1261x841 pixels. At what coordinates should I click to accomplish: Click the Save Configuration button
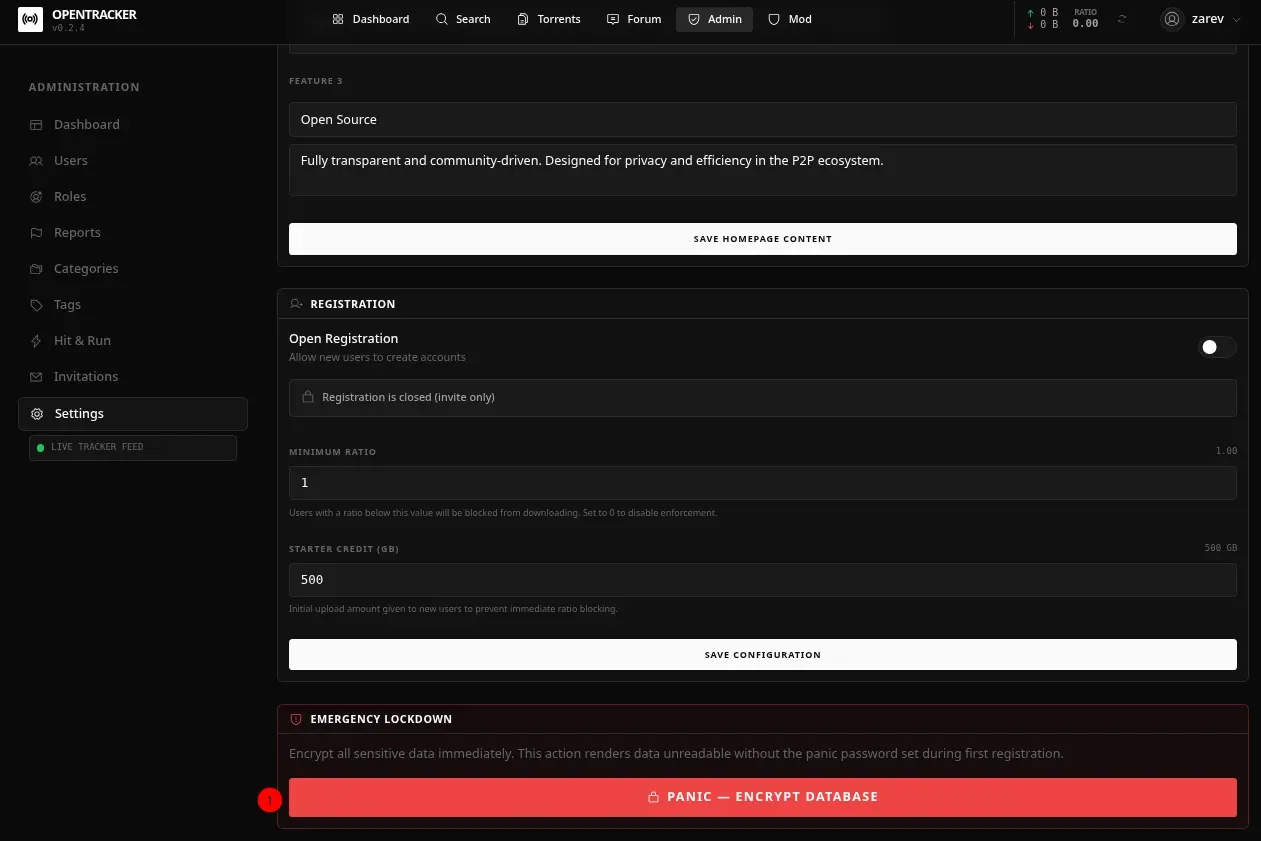tap(762, 655)
